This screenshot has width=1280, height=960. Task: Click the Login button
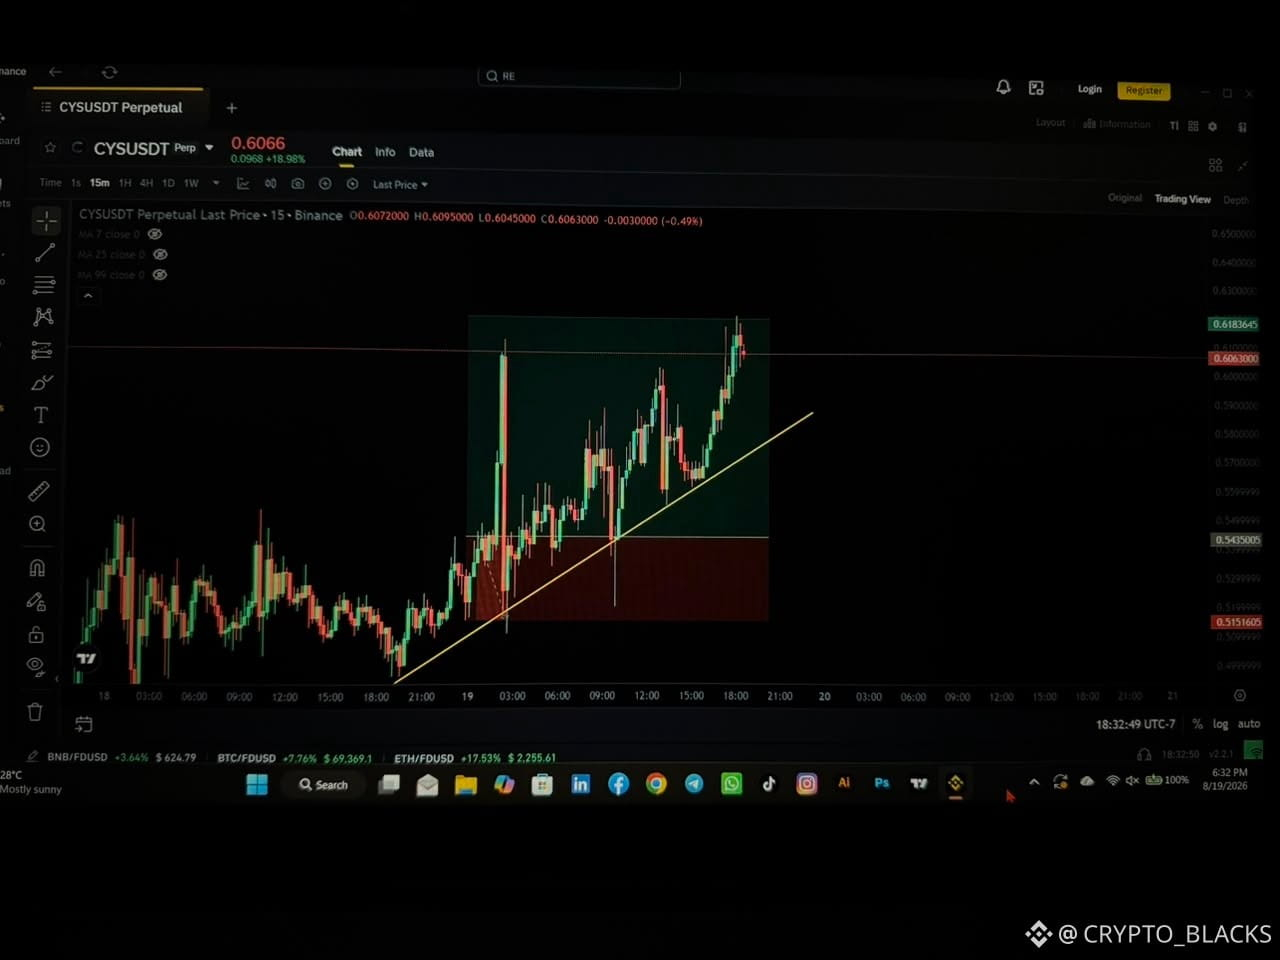(x=1089, y=89)
